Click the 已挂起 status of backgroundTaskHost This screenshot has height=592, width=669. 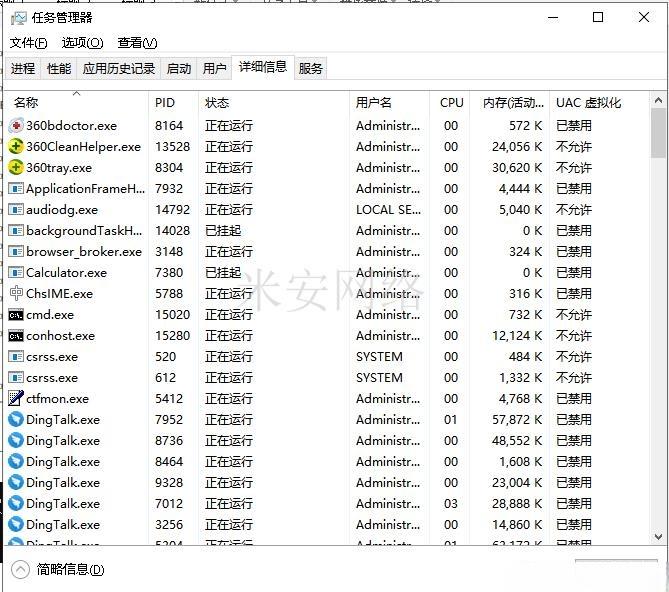click(x=223, y=231)
